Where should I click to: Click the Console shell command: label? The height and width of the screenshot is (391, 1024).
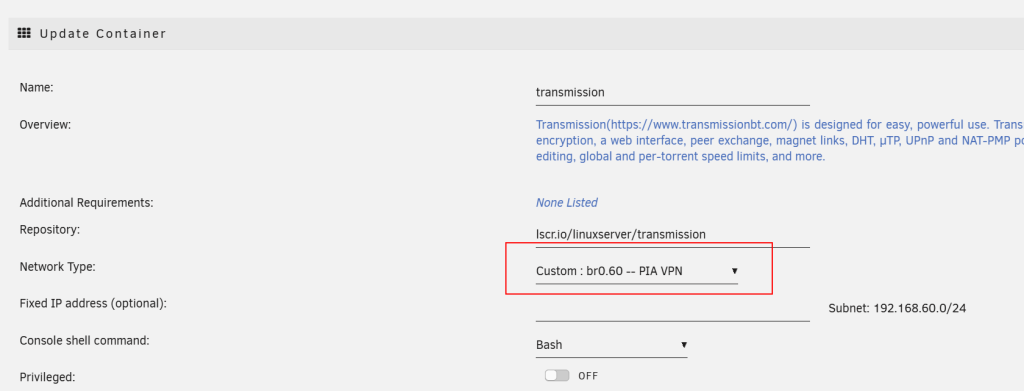(85, 340)
